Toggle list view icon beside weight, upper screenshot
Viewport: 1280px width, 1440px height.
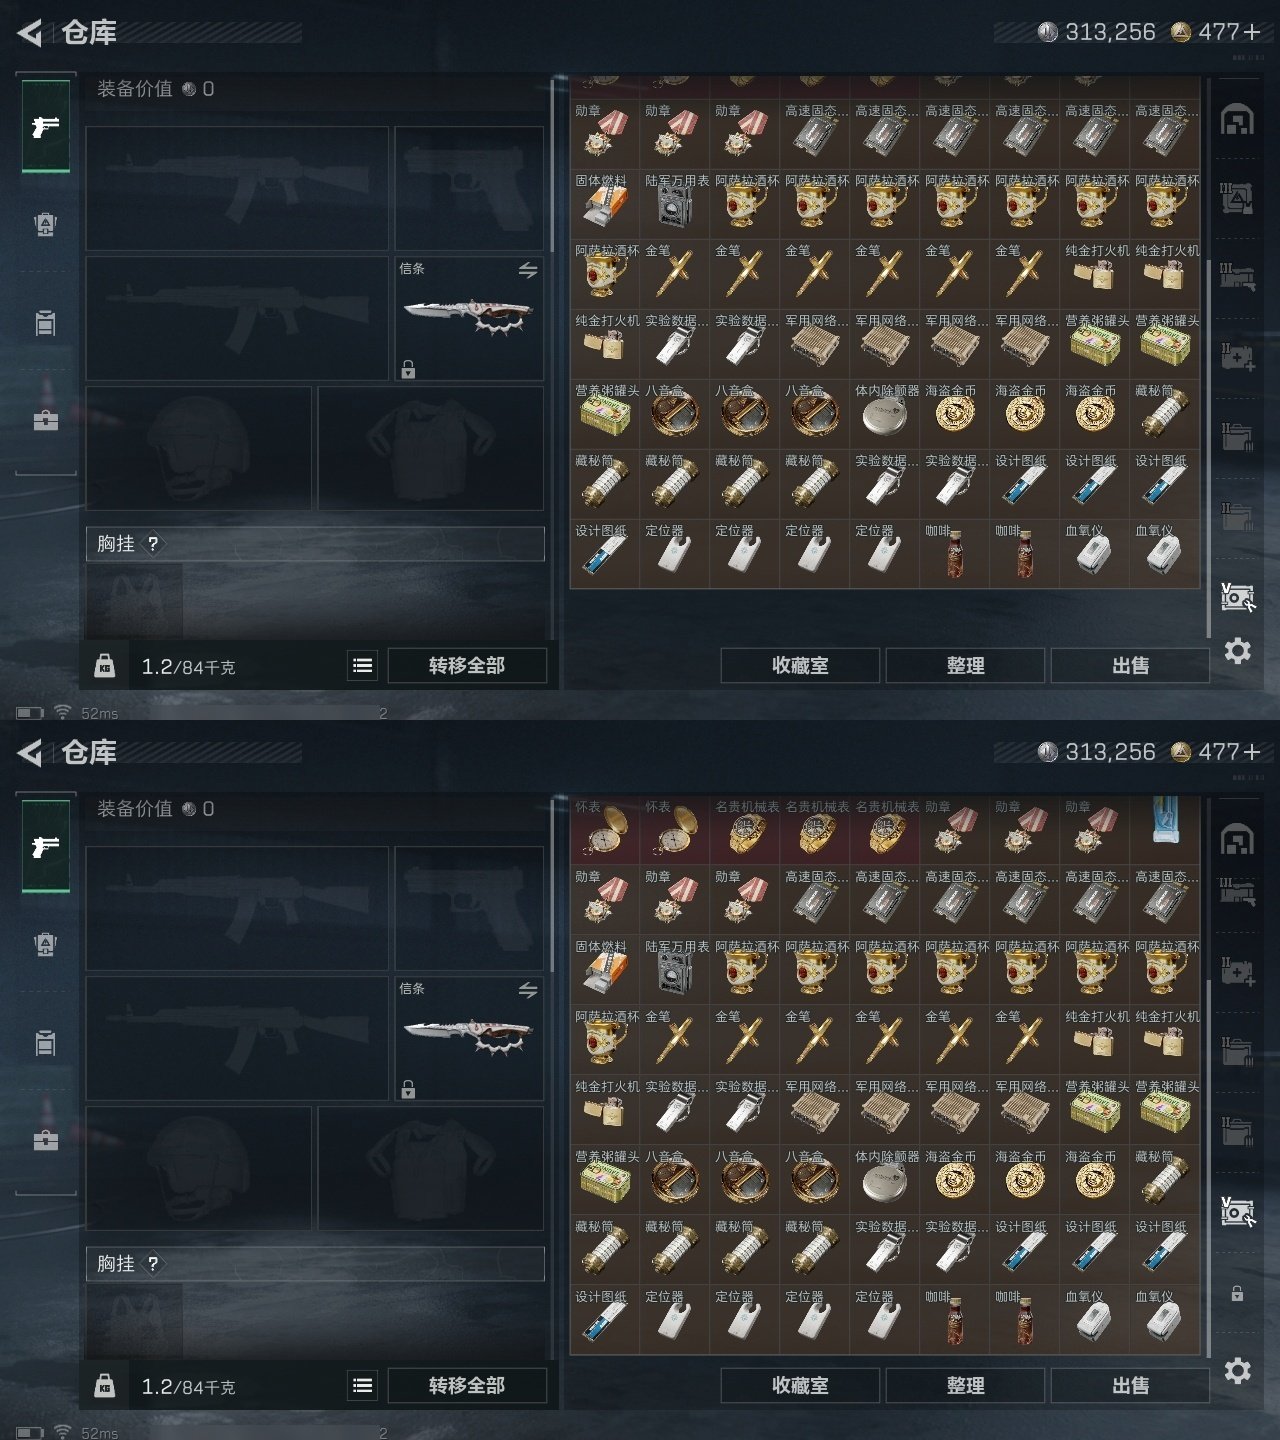[x=363, y=666]
